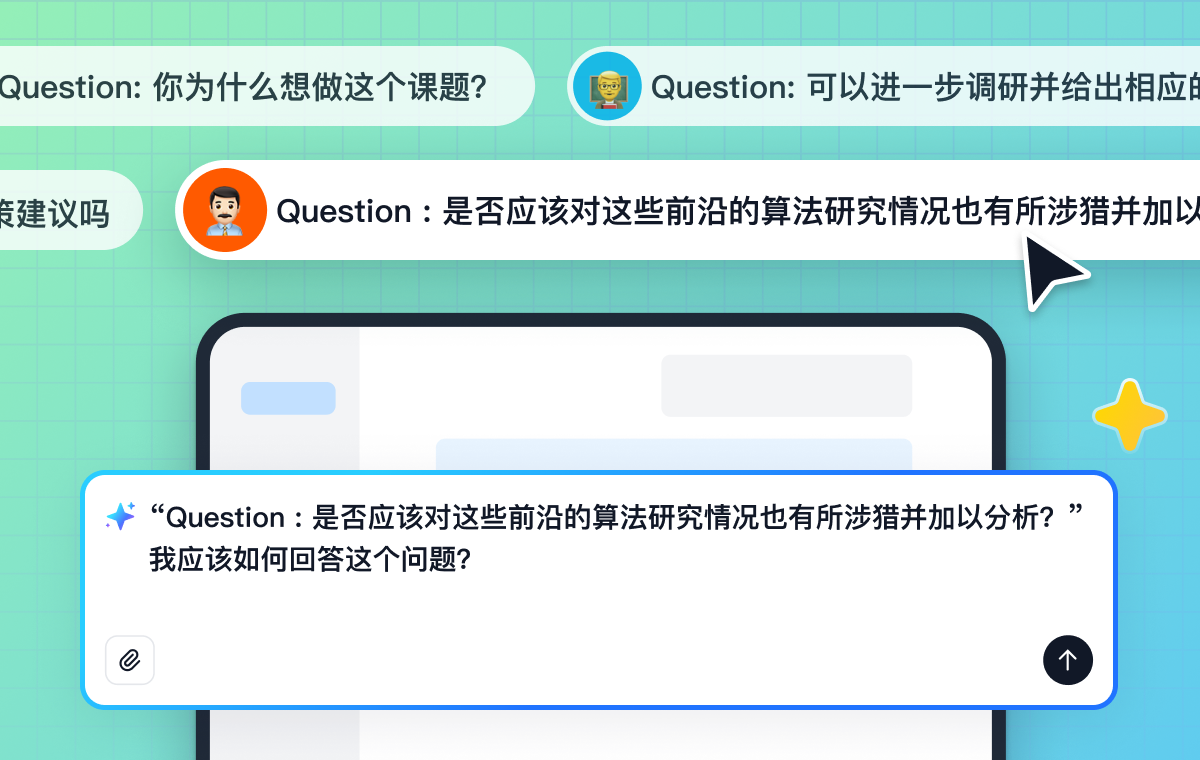Click the gray placeholder block in mockup
This screenshot has height=760, width=1200.
pyautogui.click(x=786, y=385)
